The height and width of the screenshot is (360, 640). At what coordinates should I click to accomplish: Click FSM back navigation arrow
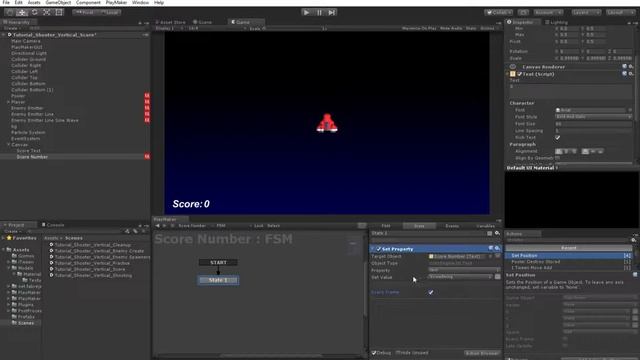click(158, 225)
